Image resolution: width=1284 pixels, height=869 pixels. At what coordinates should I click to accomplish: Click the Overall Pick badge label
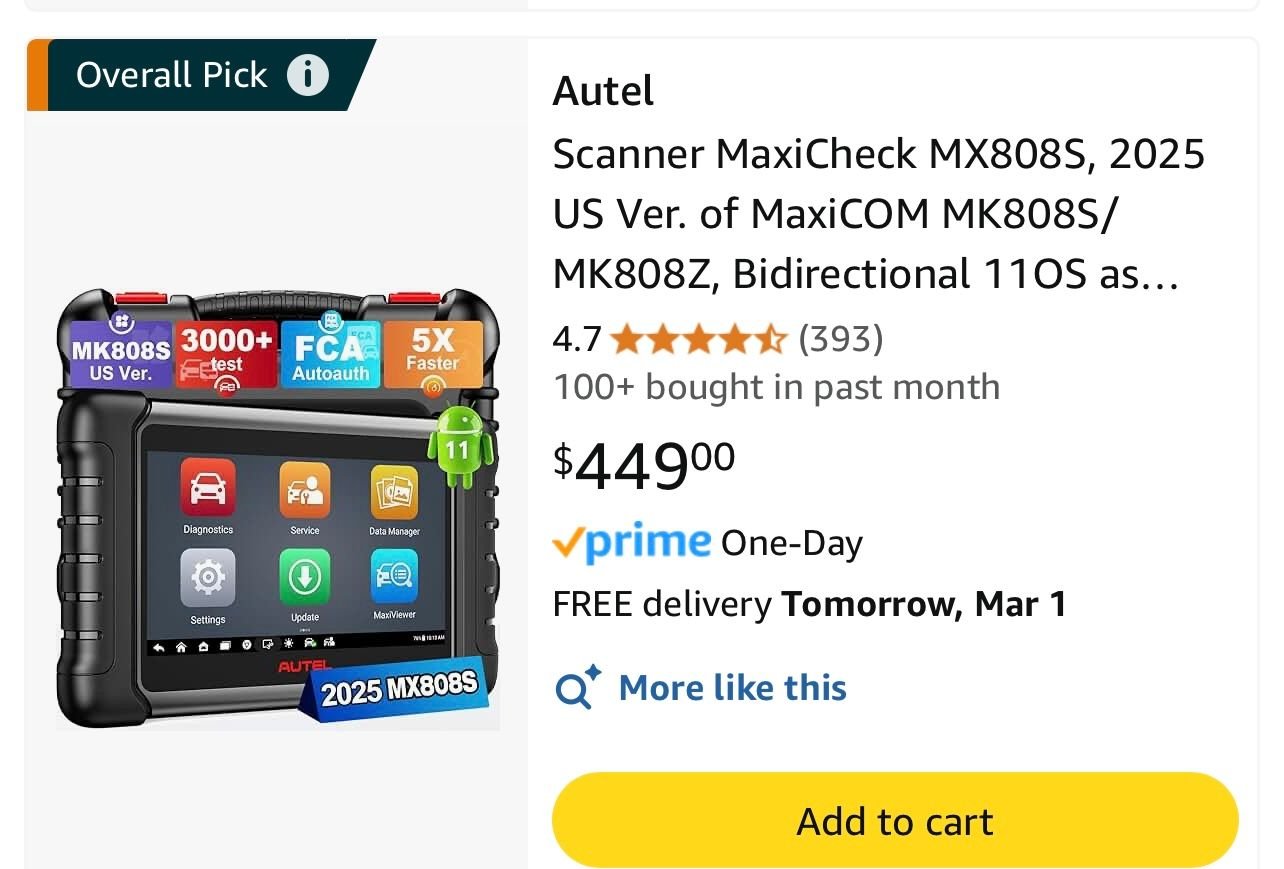[172, 75]
